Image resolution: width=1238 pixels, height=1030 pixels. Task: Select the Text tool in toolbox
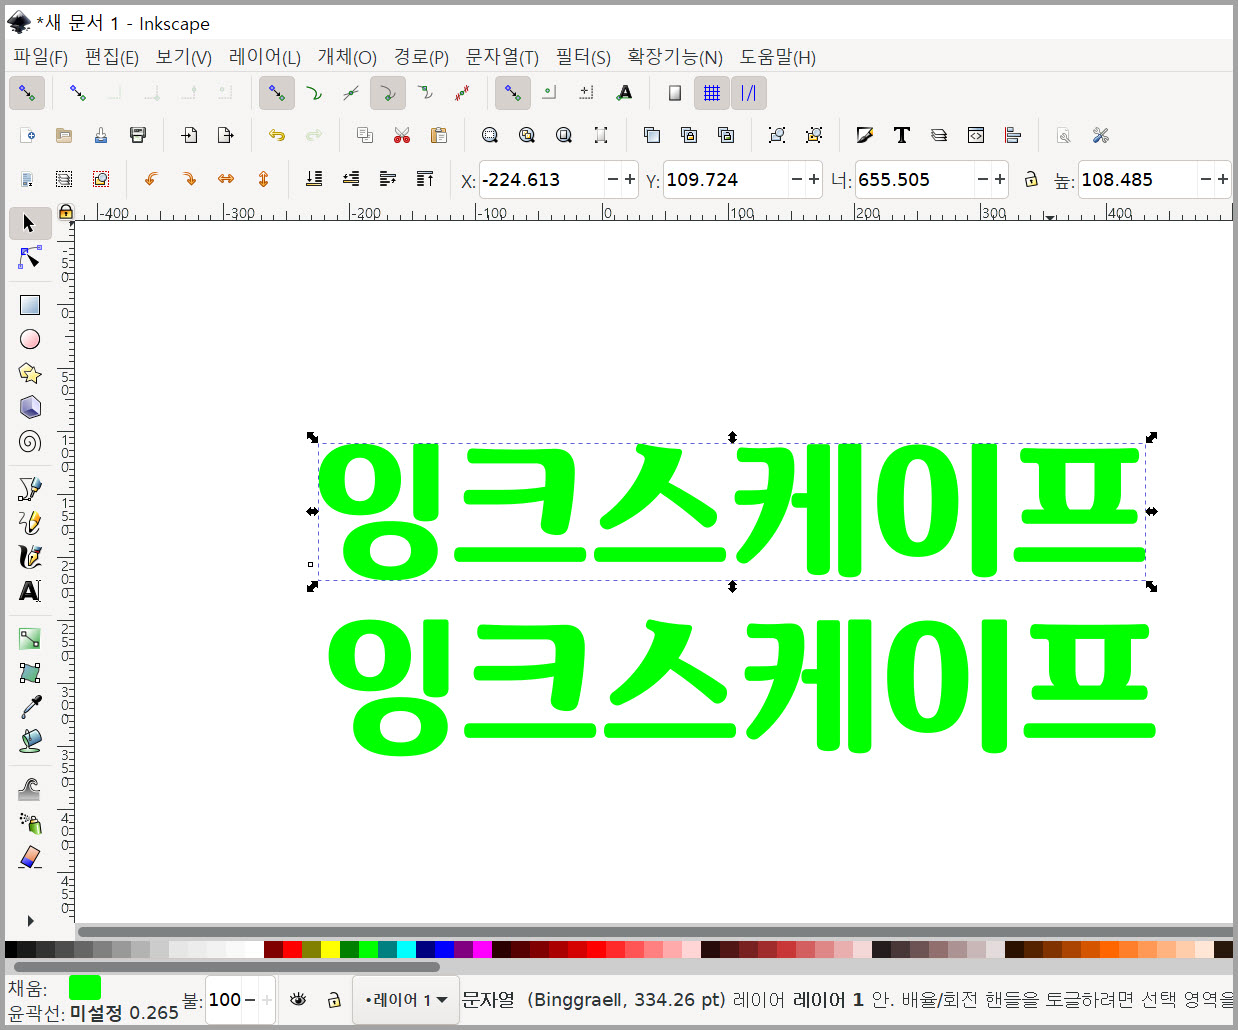coord(30,591)
